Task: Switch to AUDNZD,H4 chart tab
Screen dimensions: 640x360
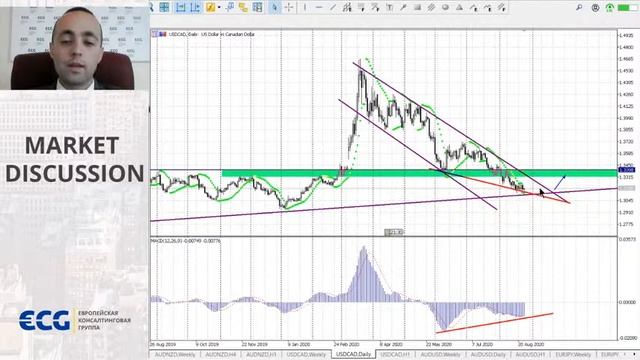Action: point(220,355)
